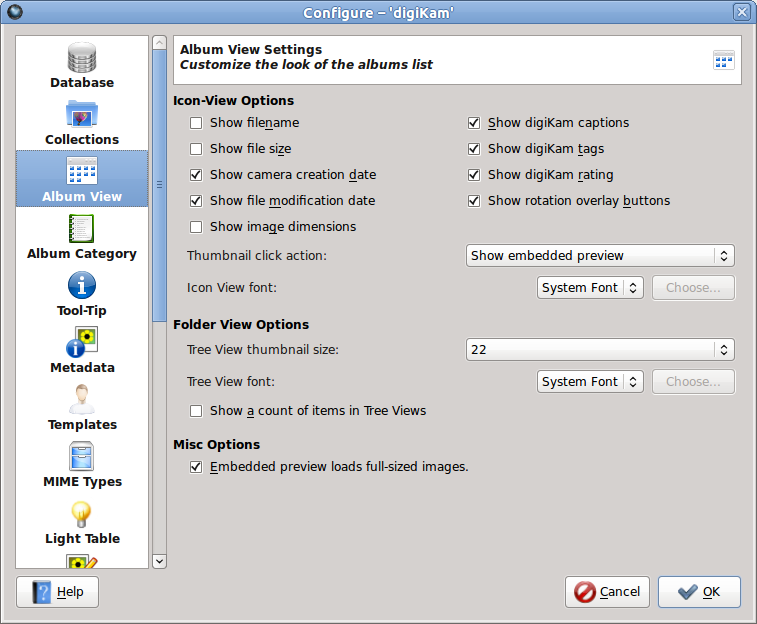
Task: Enable Show filename checkbox
Action: click(x=196, y=123)
